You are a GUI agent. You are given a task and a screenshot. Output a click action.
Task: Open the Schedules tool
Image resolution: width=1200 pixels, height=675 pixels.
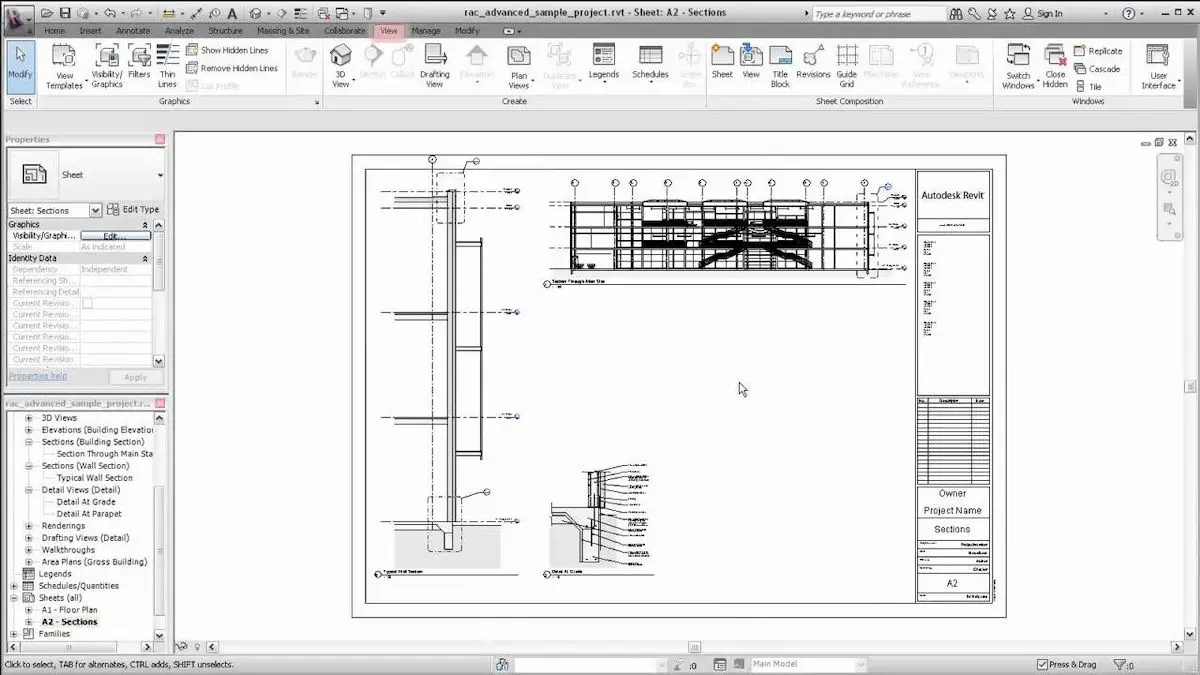[649, 63]
